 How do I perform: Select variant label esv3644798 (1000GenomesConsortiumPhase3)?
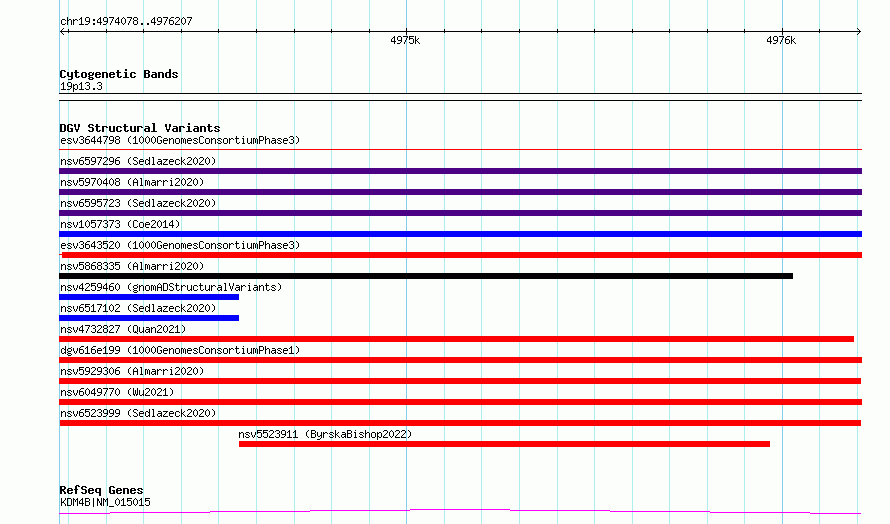coord(180,140)
